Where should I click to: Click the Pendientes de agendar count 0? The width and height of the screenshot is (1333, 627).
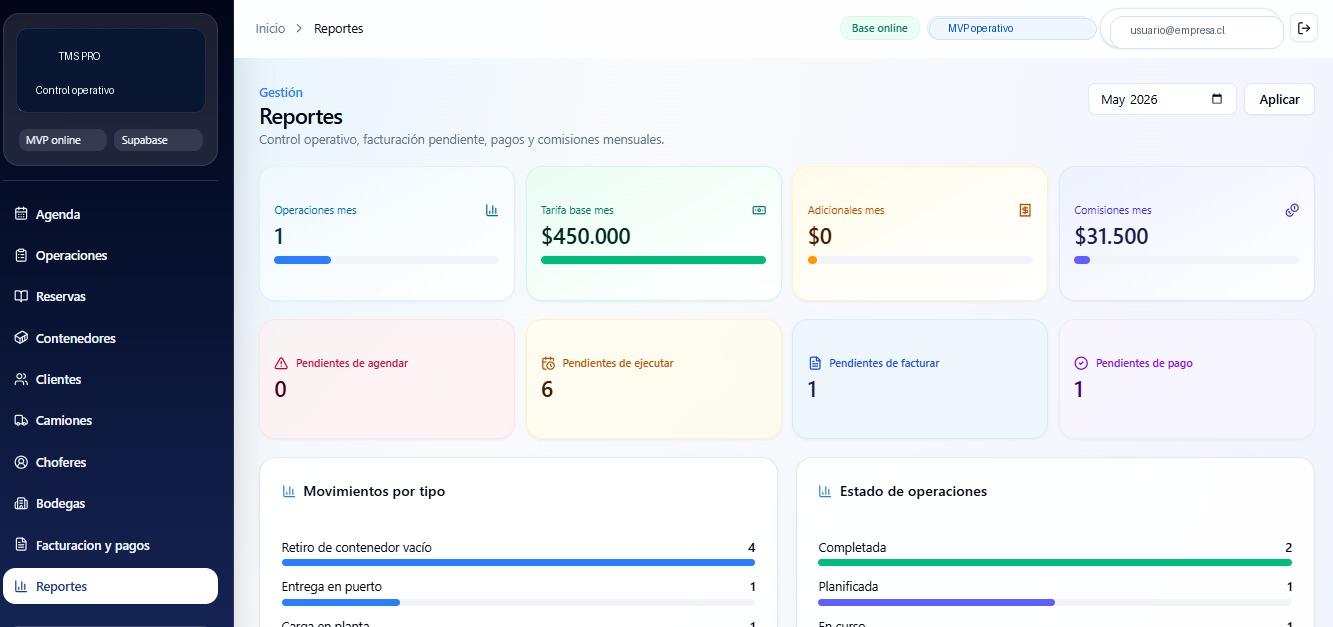click(280, 389)
